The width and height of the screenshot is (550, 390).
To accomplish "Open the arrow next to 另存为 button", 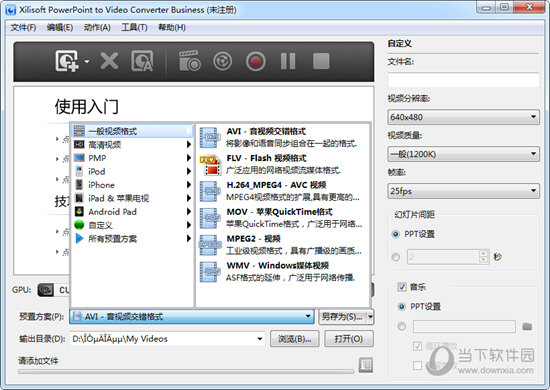I will (370, 317).
